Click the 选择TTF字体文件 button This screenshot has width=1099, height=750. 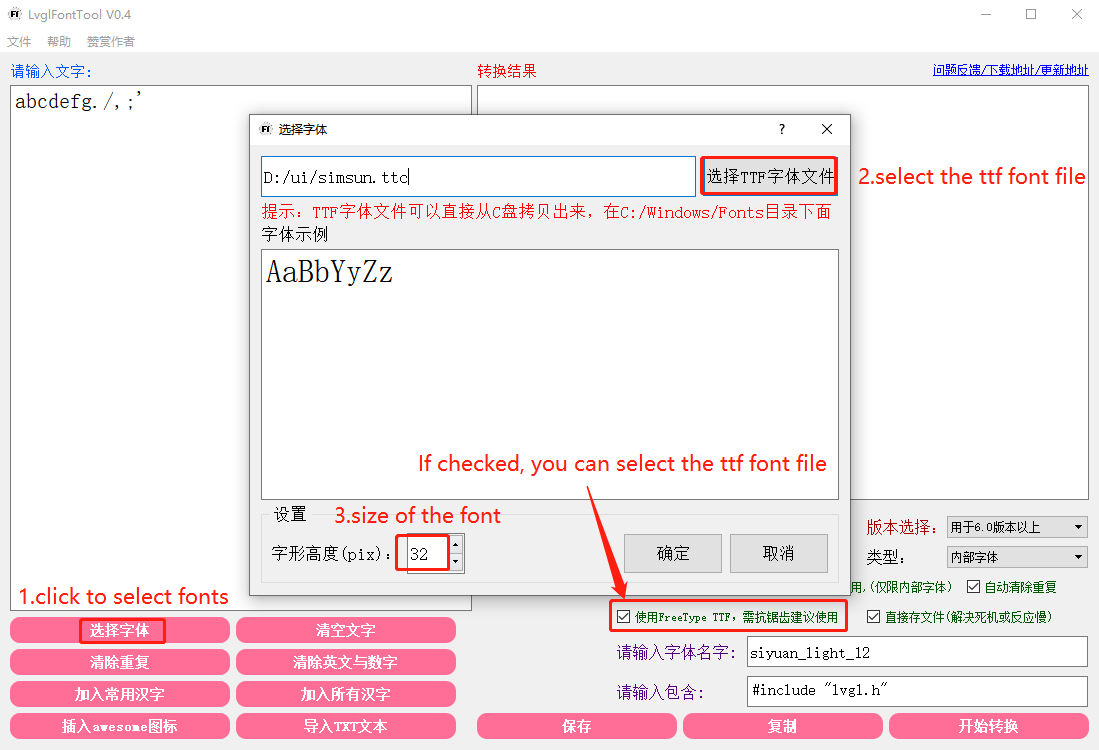coord(769,175)
